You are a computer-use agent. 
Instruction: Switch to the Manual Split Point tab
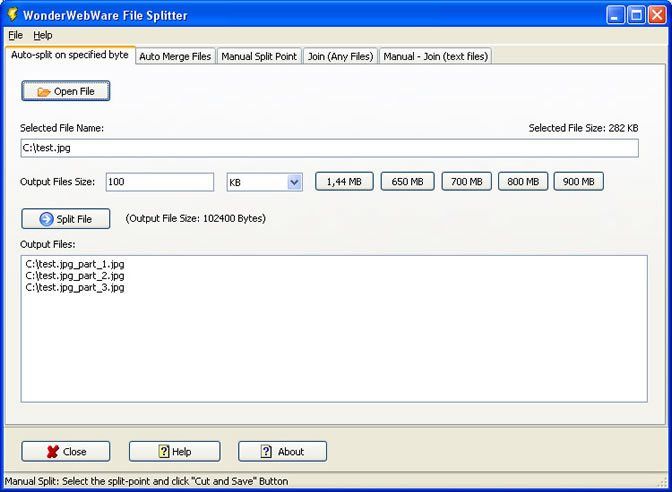[258, 56]
